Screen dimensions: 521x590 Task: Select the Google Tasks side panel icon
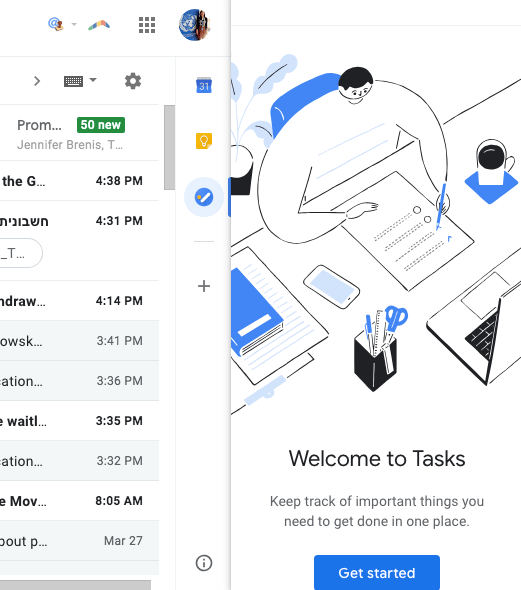tap(204, 197)
